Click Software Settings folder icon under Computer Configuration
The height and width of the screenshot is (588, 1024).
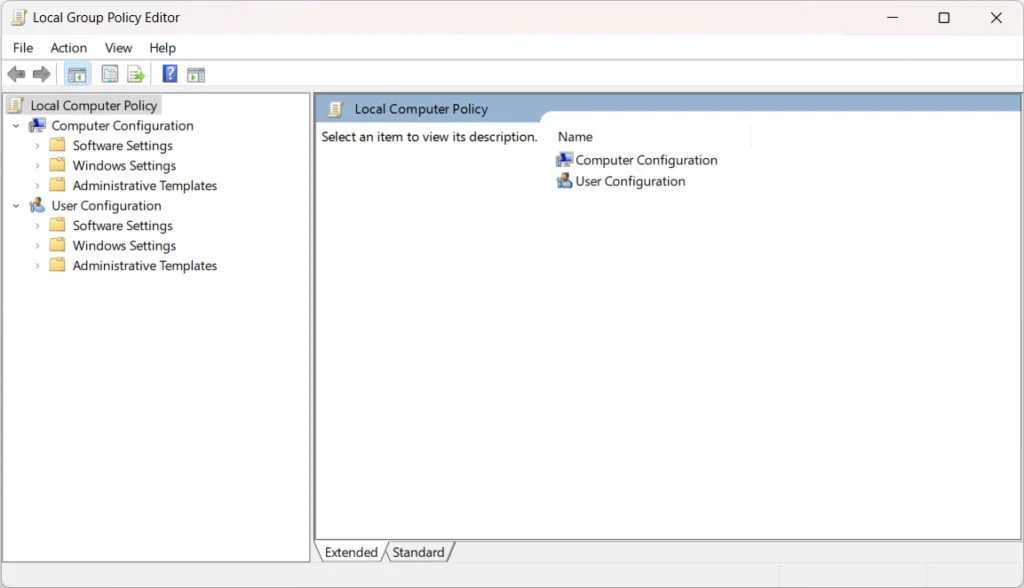pyautogui.click(x=57, y=144)
